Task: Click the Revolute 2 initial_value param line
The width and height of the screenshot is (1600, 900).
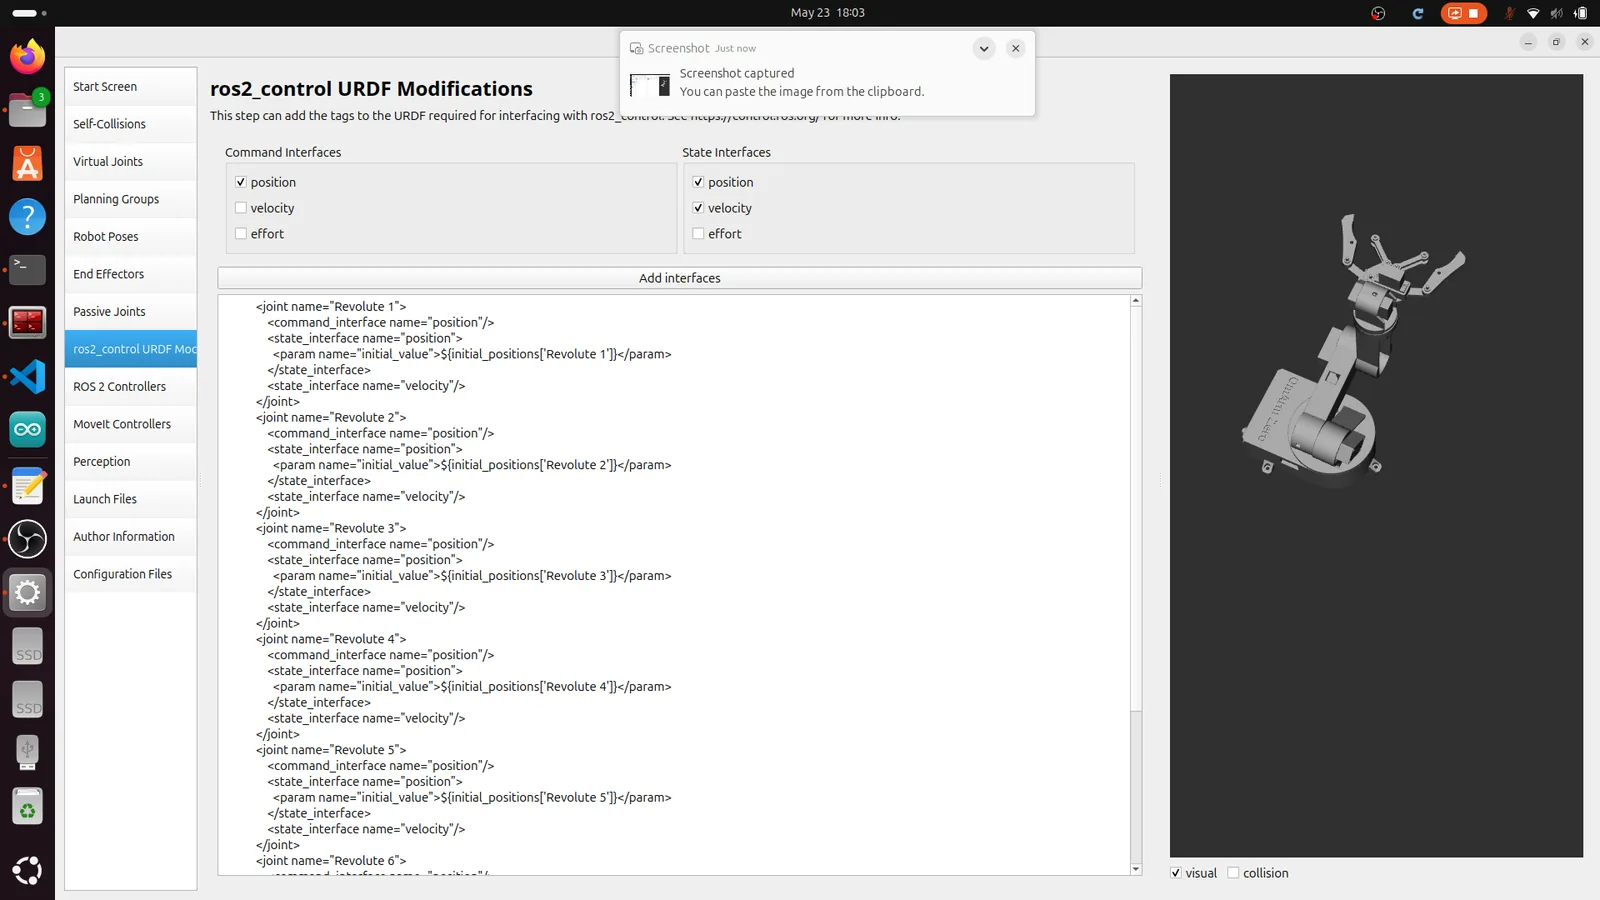Action: (472, 465)
